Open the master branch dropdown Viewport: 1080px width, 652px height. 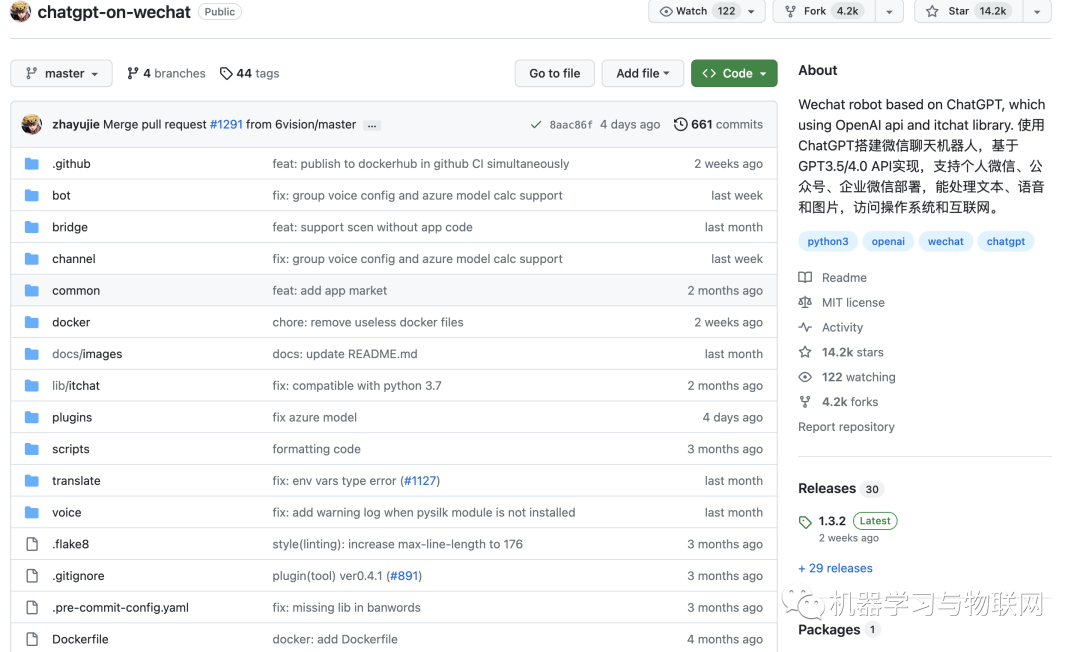point(62,74)
